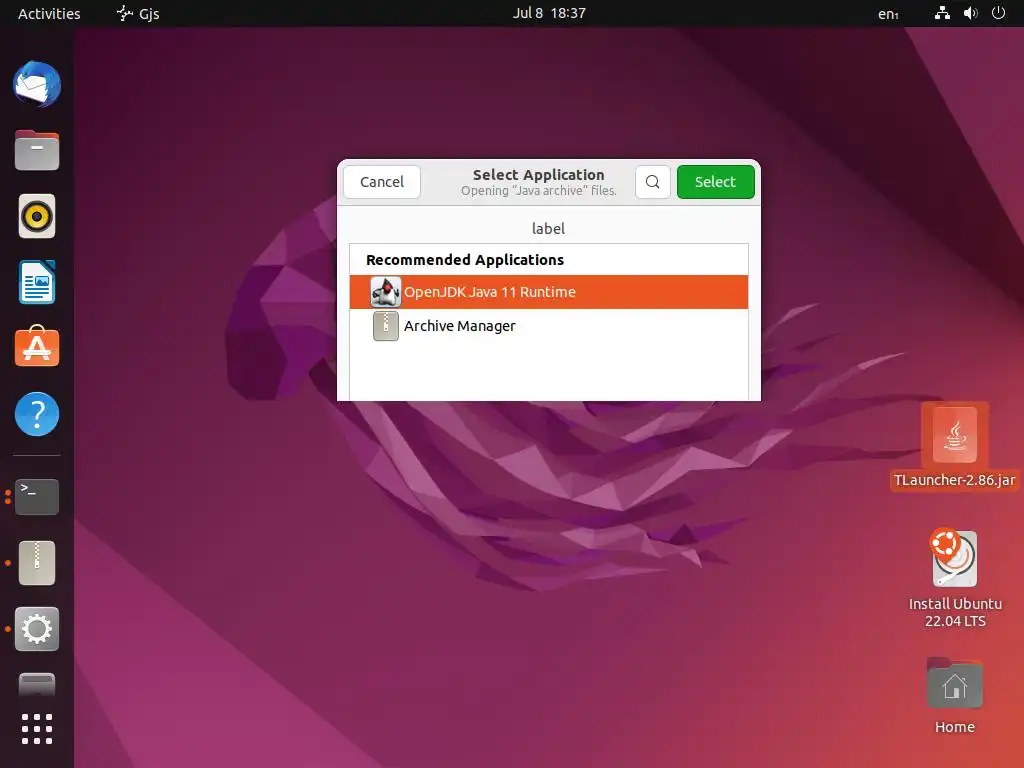The width and height of the screenshot is (1024, 768).
Task: Open the network status icon
Action: click(x=942, y=13)
